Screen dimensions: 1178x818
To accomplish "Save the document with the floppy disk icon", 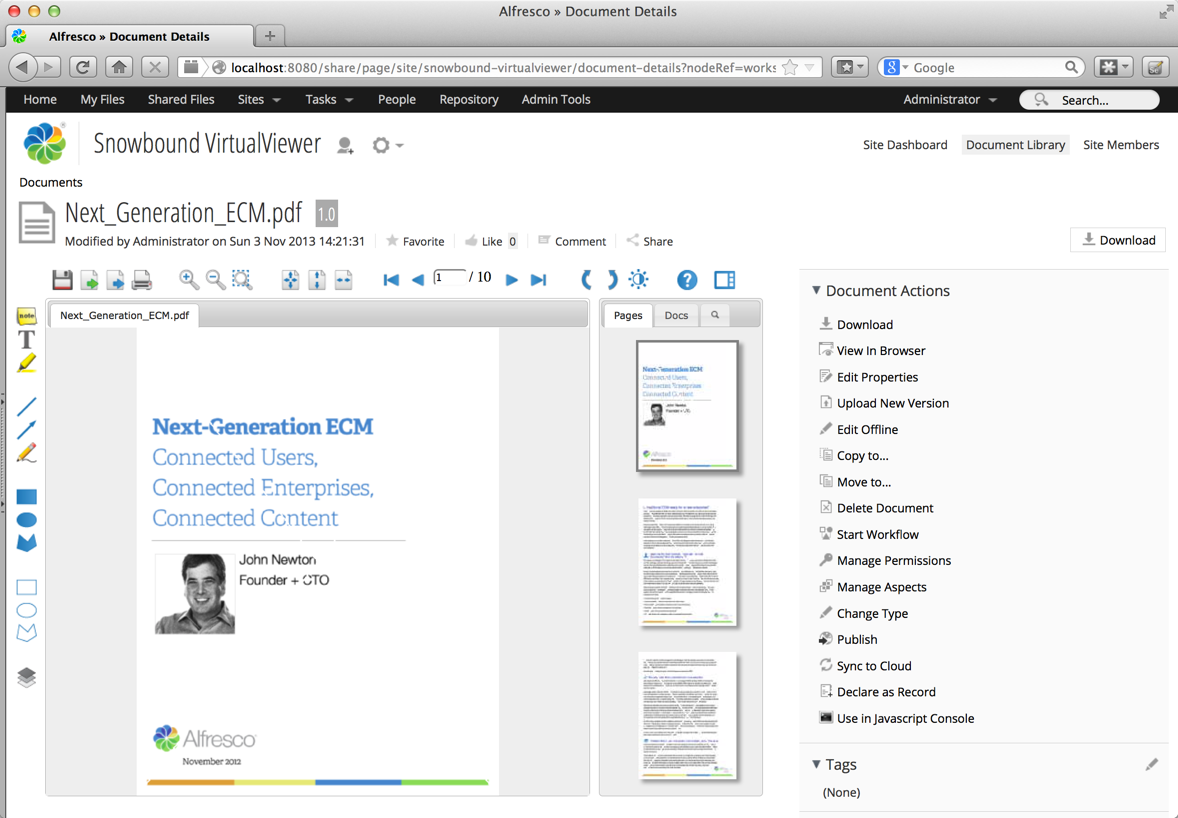I will click(x=62, y=280).
